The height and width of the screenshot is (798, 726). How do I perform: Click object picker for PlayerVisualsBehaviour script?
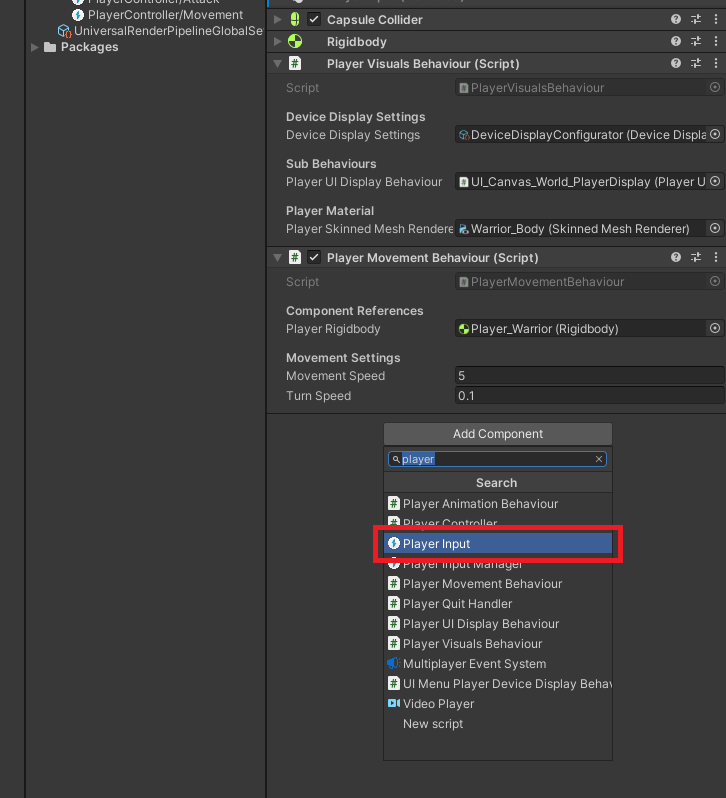click(715, 87)
